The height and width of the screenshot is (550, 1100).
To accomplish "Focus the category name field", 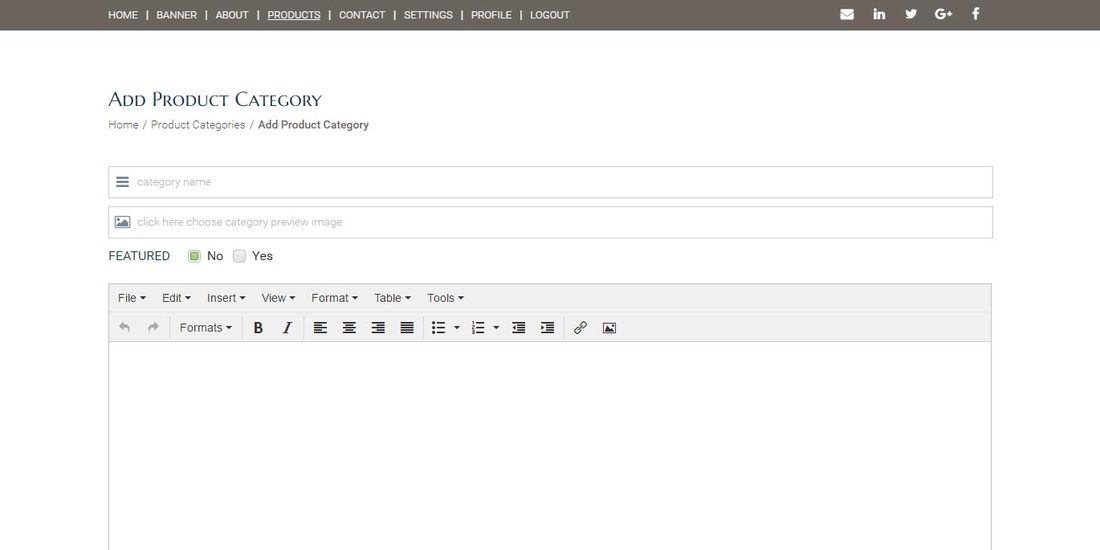I will click(x=550, y=182).
